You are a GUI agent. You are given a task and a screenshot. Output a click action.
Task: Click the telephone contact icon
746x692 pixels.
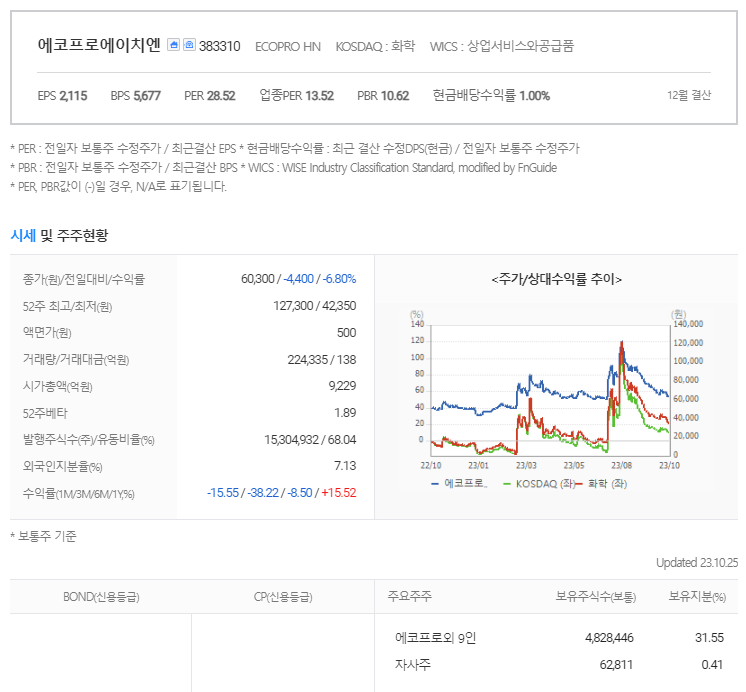pos(189,45)
